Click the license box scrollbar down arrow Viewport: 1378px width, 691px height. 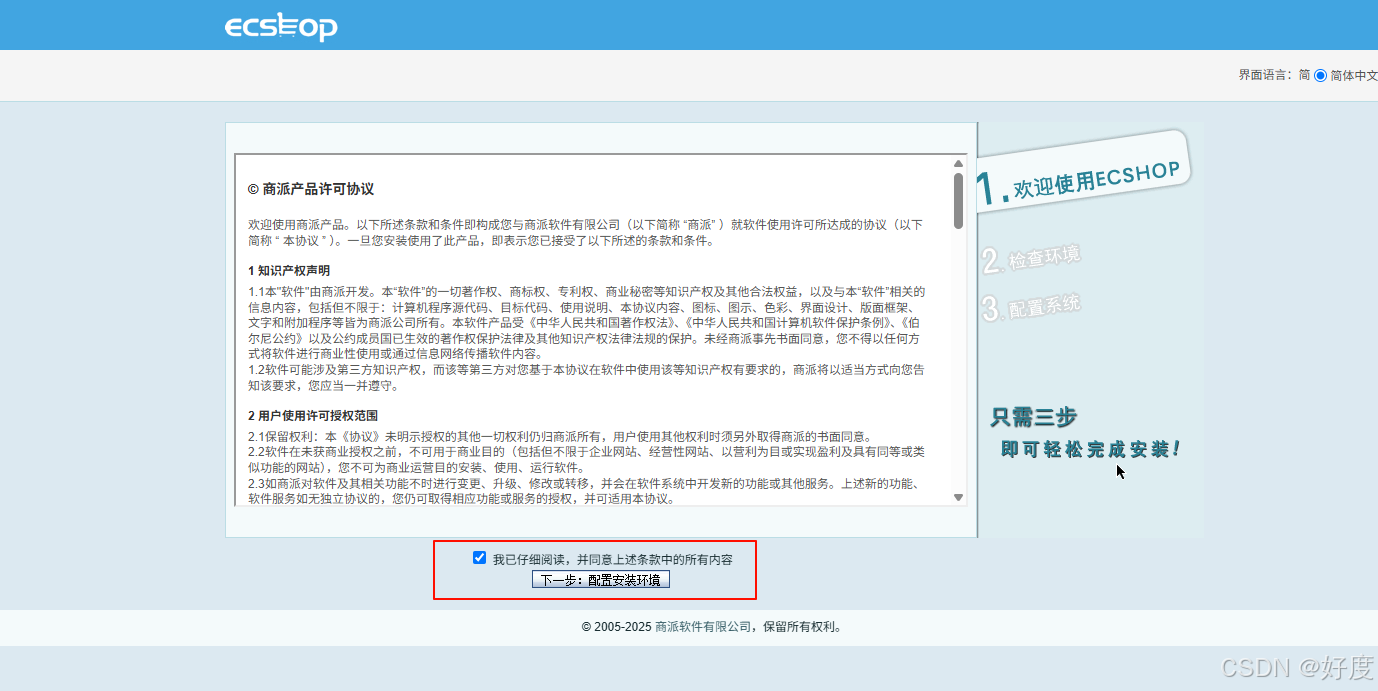coord(958,497)
